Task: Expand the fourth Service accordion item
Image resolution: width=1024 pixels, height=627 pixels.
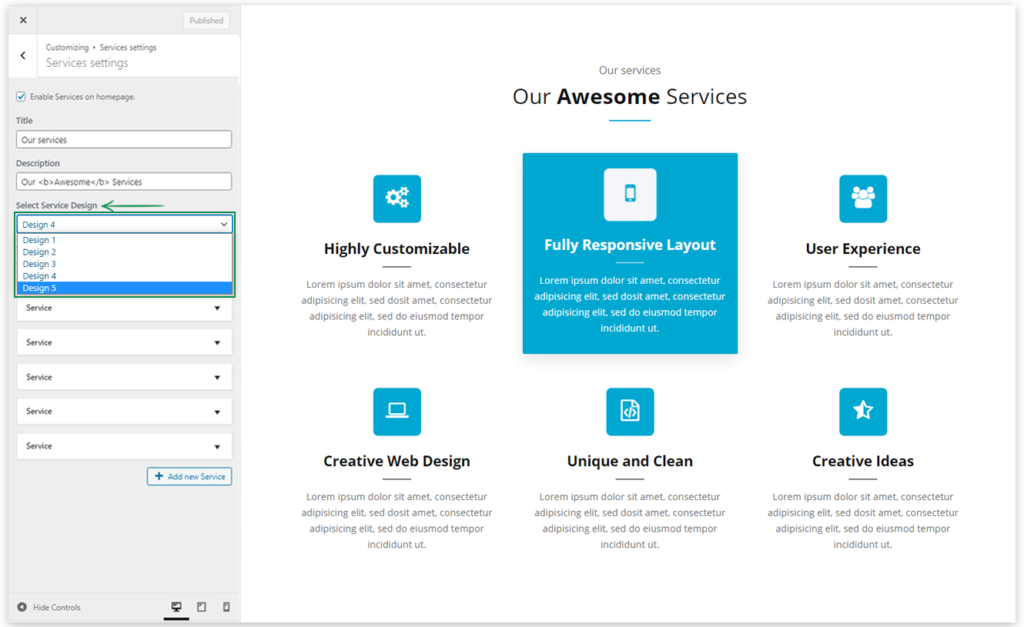Action: [x=124, y=411]
